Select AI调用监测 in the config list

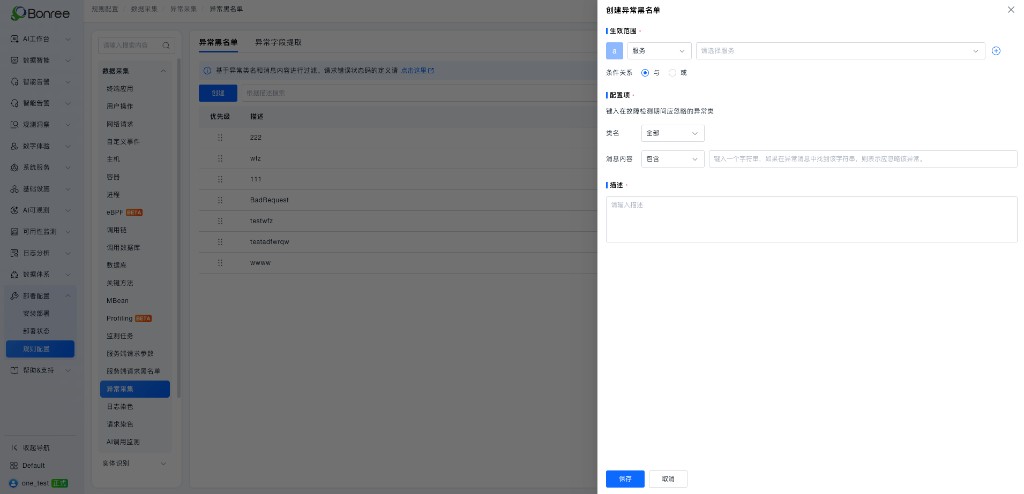(x=135, y=442)
